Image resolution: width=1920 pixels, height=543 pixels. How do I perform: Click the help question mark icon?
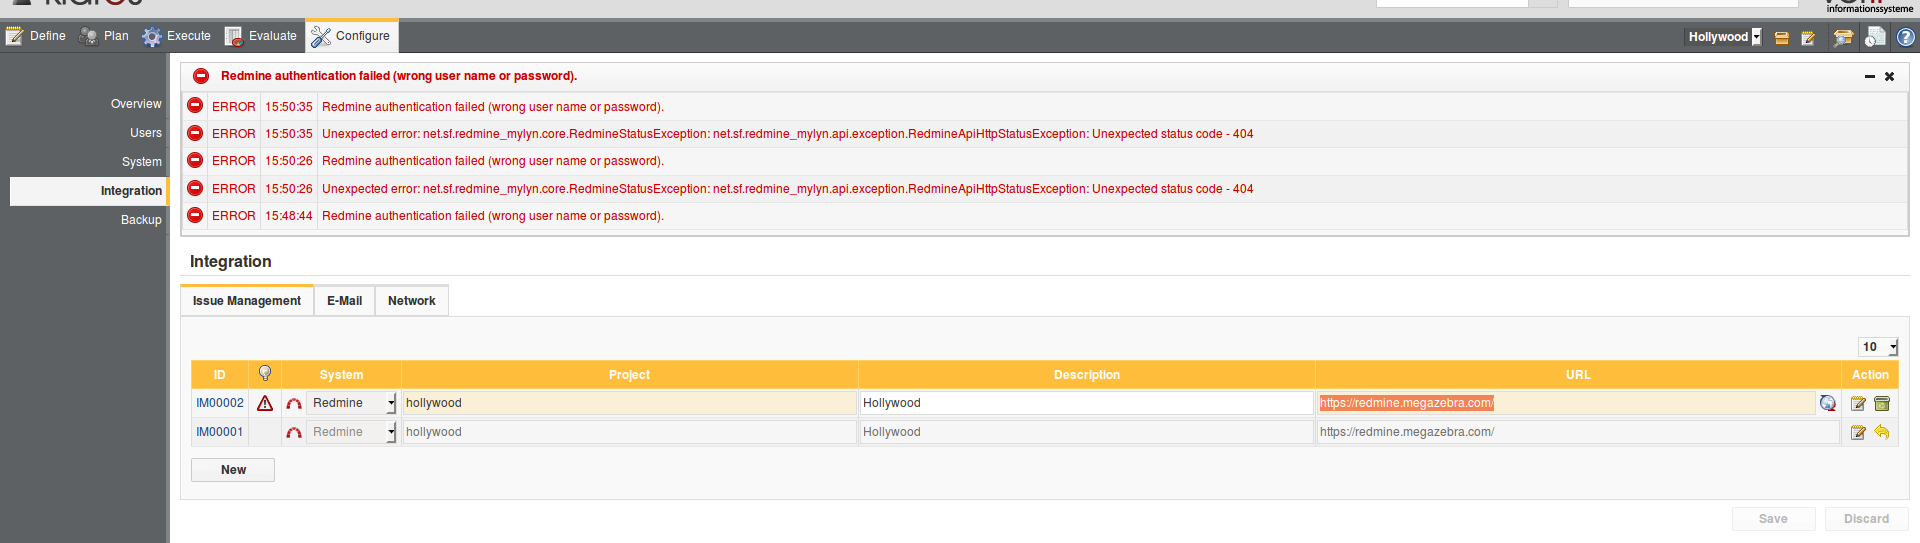tap(1906, 37)
